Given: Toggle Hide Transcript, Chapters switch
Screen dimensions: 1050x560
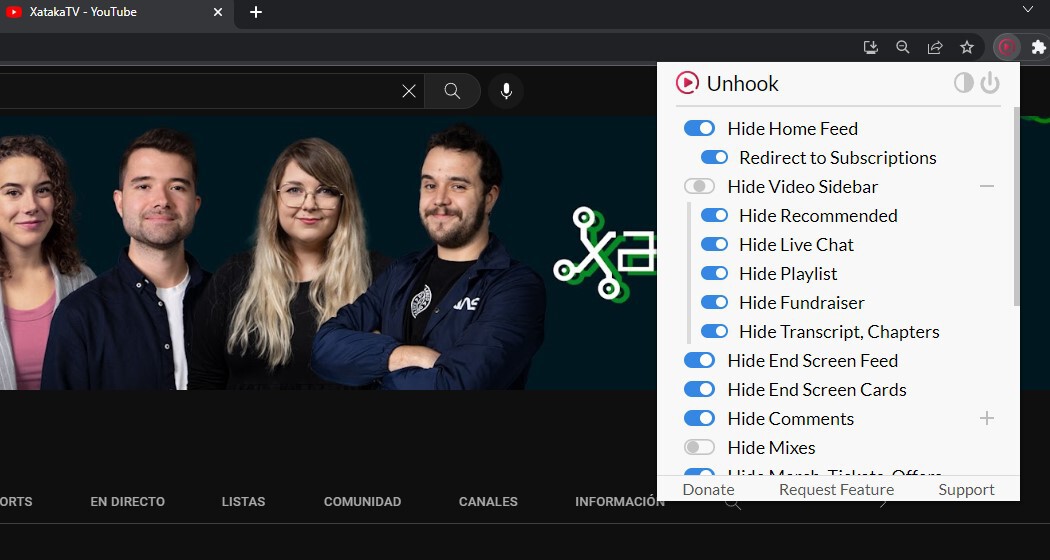Looking at the screenshot, I should click(714, 331).
